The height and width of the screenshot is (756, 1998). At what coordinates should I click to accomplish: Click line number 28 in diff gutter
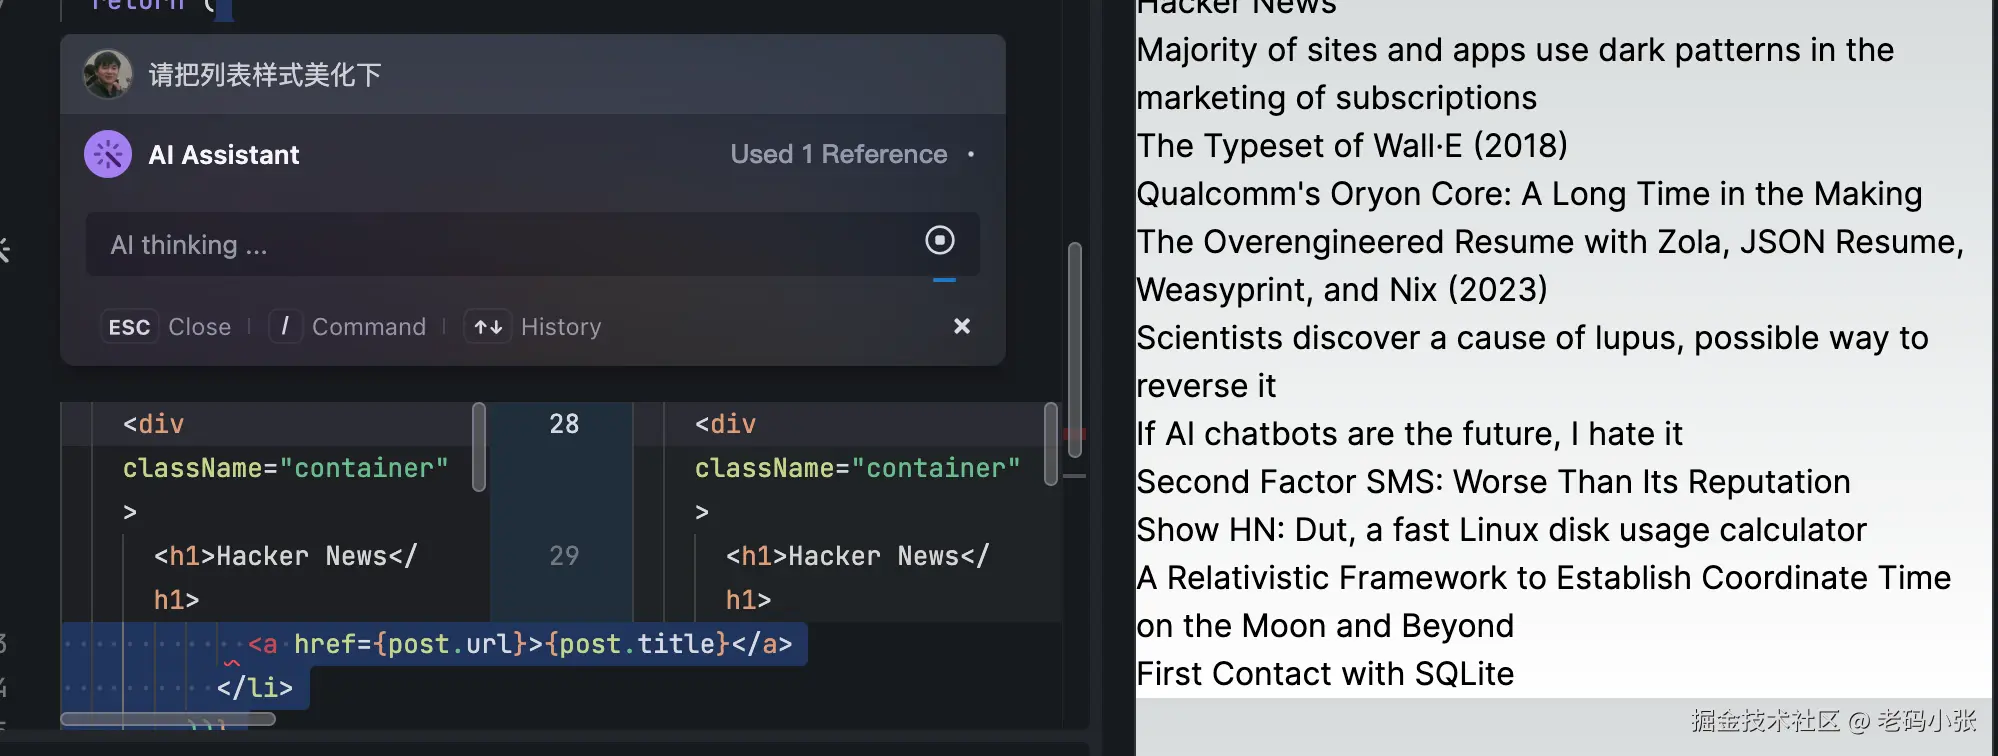pos(564,424)
